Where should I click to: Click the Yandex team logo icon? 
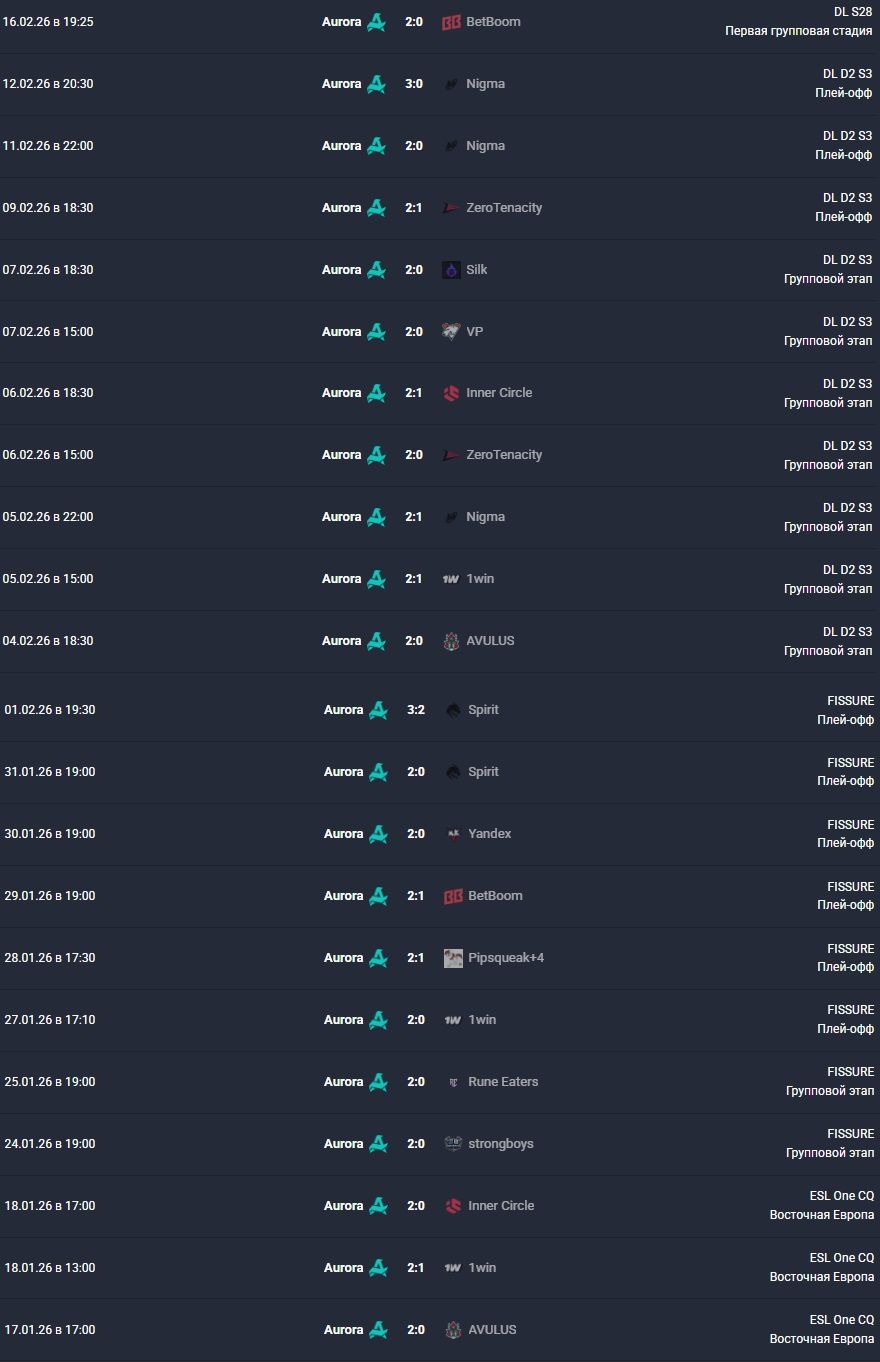click(x=453, y=834)
